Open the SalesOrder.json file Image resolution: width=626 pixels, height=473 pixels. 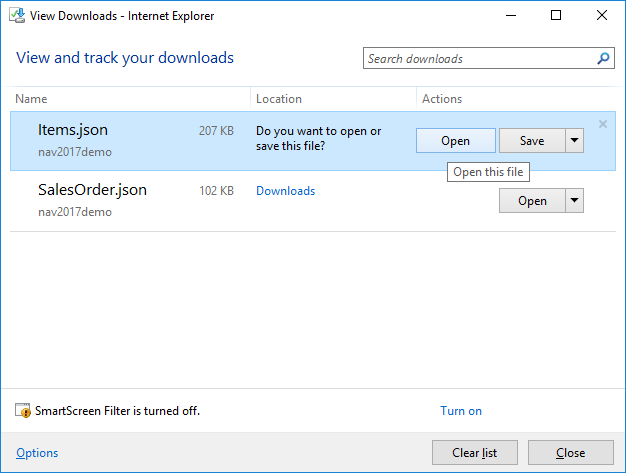coord(532,200)
